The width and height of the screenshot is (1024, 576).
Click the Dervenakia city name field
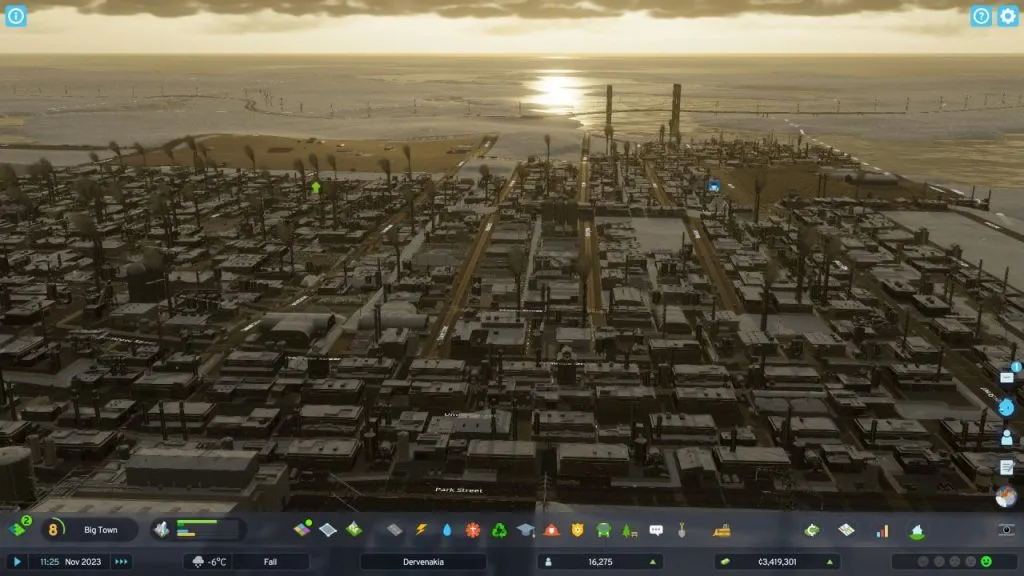tap(423, 562)
